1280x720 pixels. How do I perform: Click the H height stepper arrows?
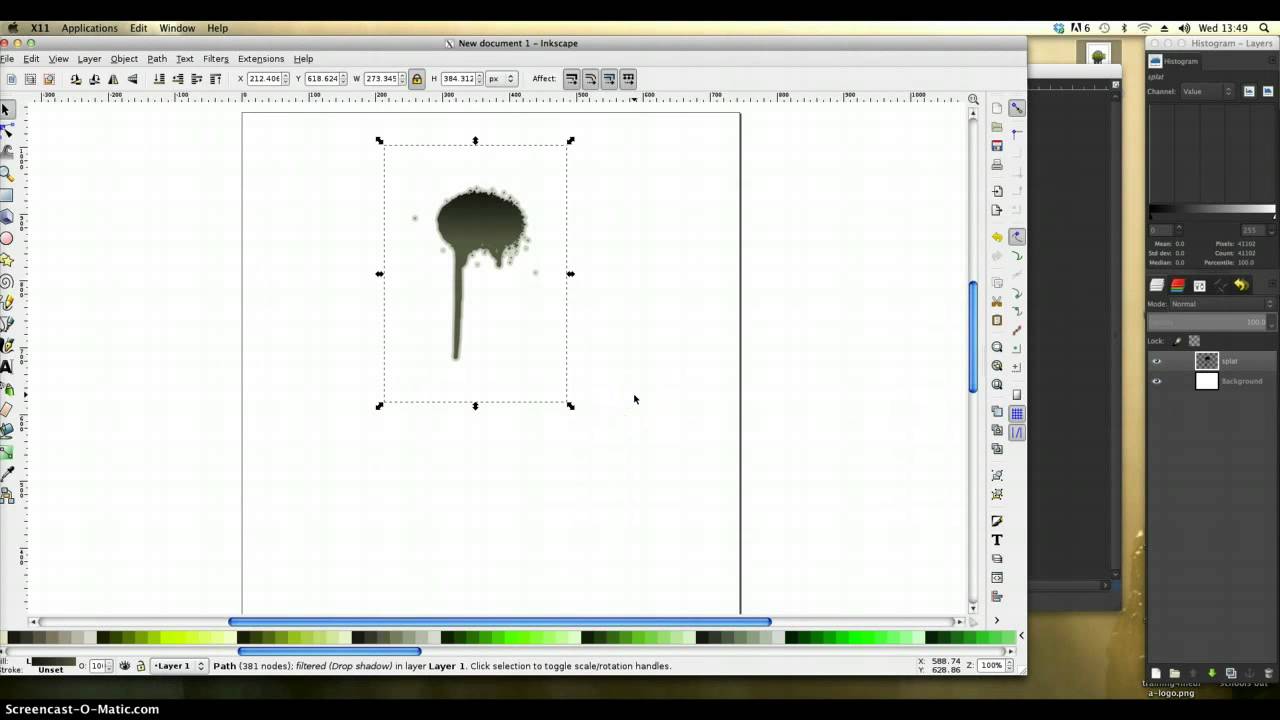click(479, 79)
